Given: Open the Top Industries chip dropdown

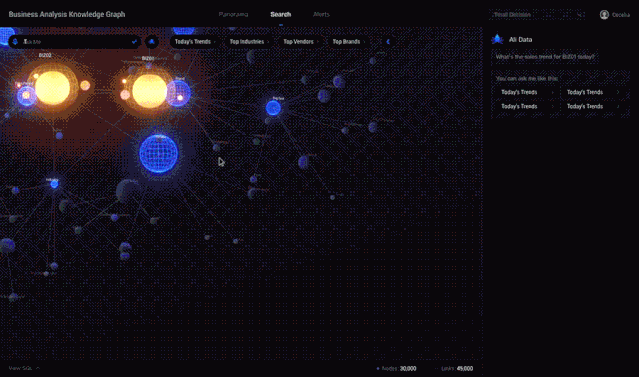Looking at the screenshot, I should (x=249, y=42).
